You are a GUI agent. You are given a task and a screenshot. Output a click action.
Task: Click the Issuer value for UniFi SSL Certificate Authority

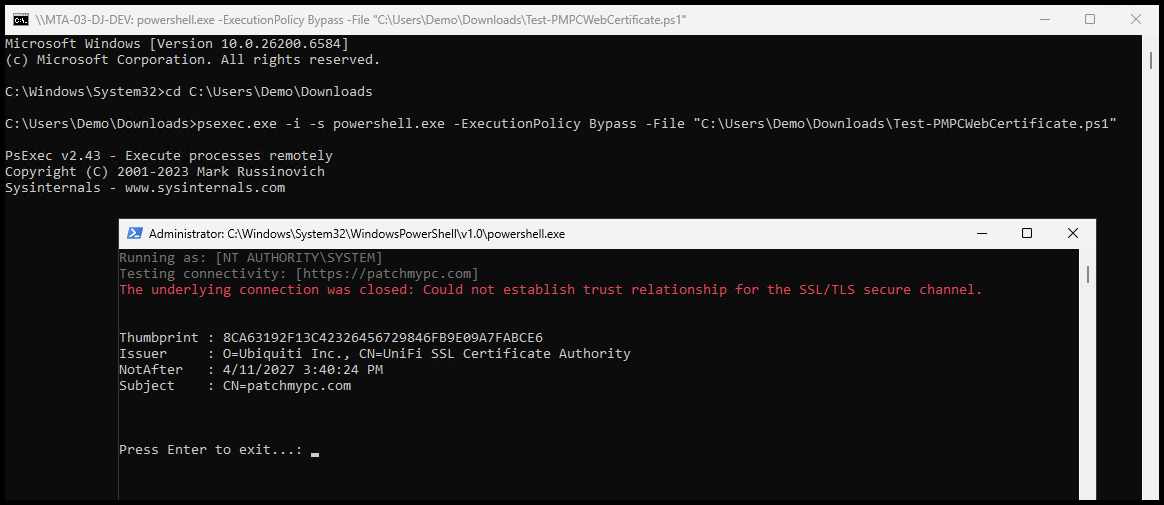427,354
